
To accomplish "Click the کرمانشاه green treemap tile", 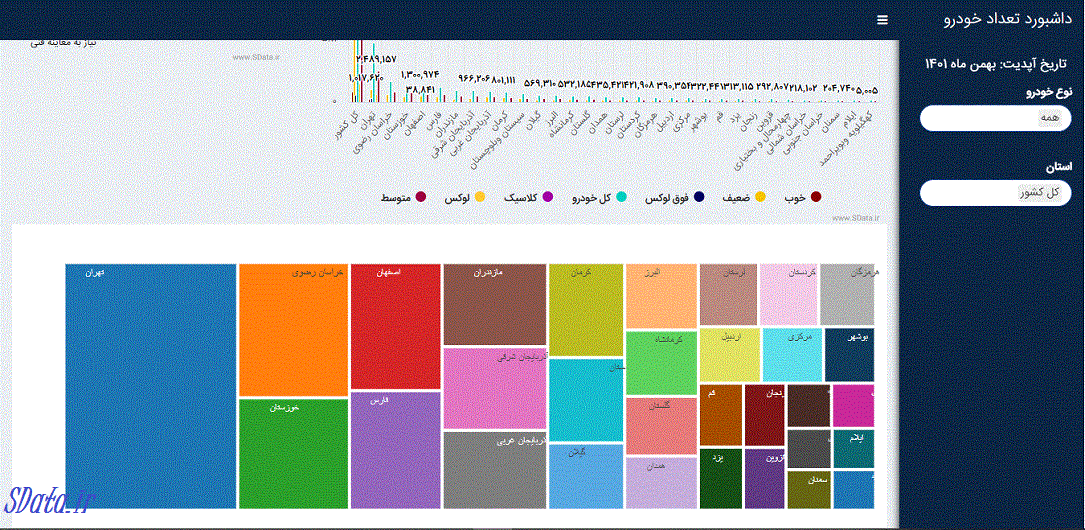I will (x=660, y=362).
